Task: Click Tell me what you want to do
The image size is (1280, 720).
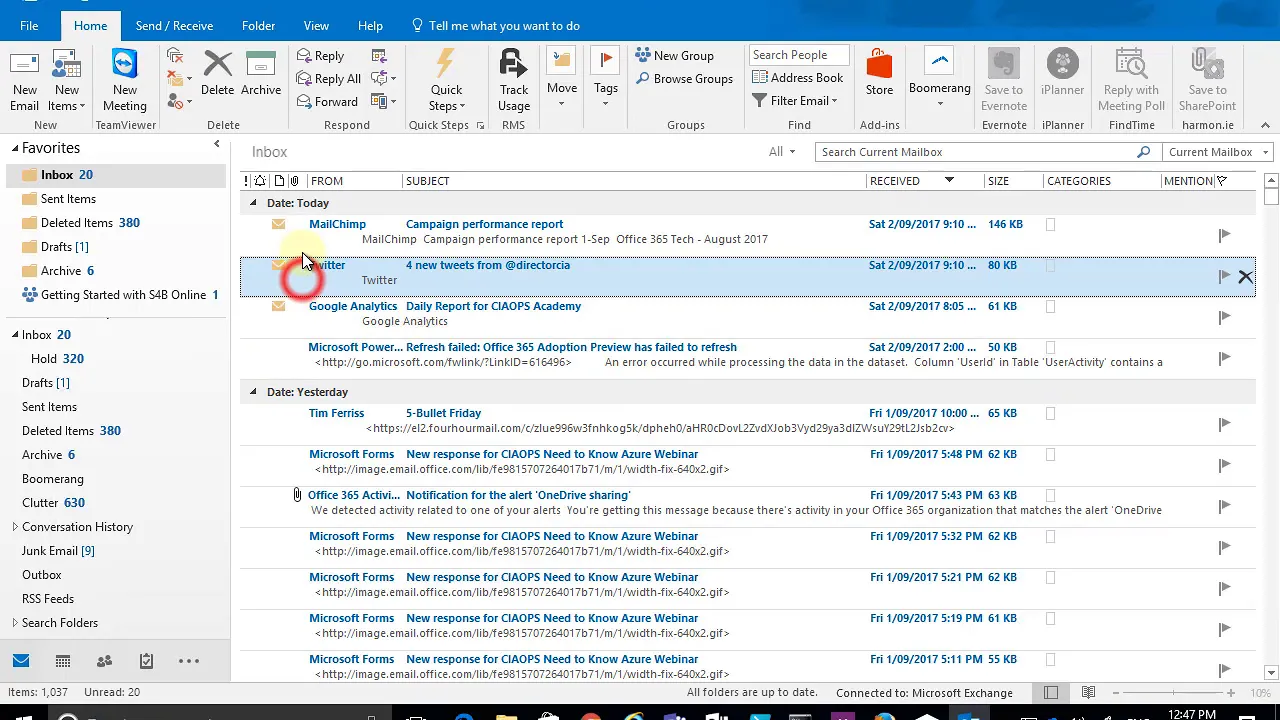Action: pyautogui.click(x=495, y=25)
